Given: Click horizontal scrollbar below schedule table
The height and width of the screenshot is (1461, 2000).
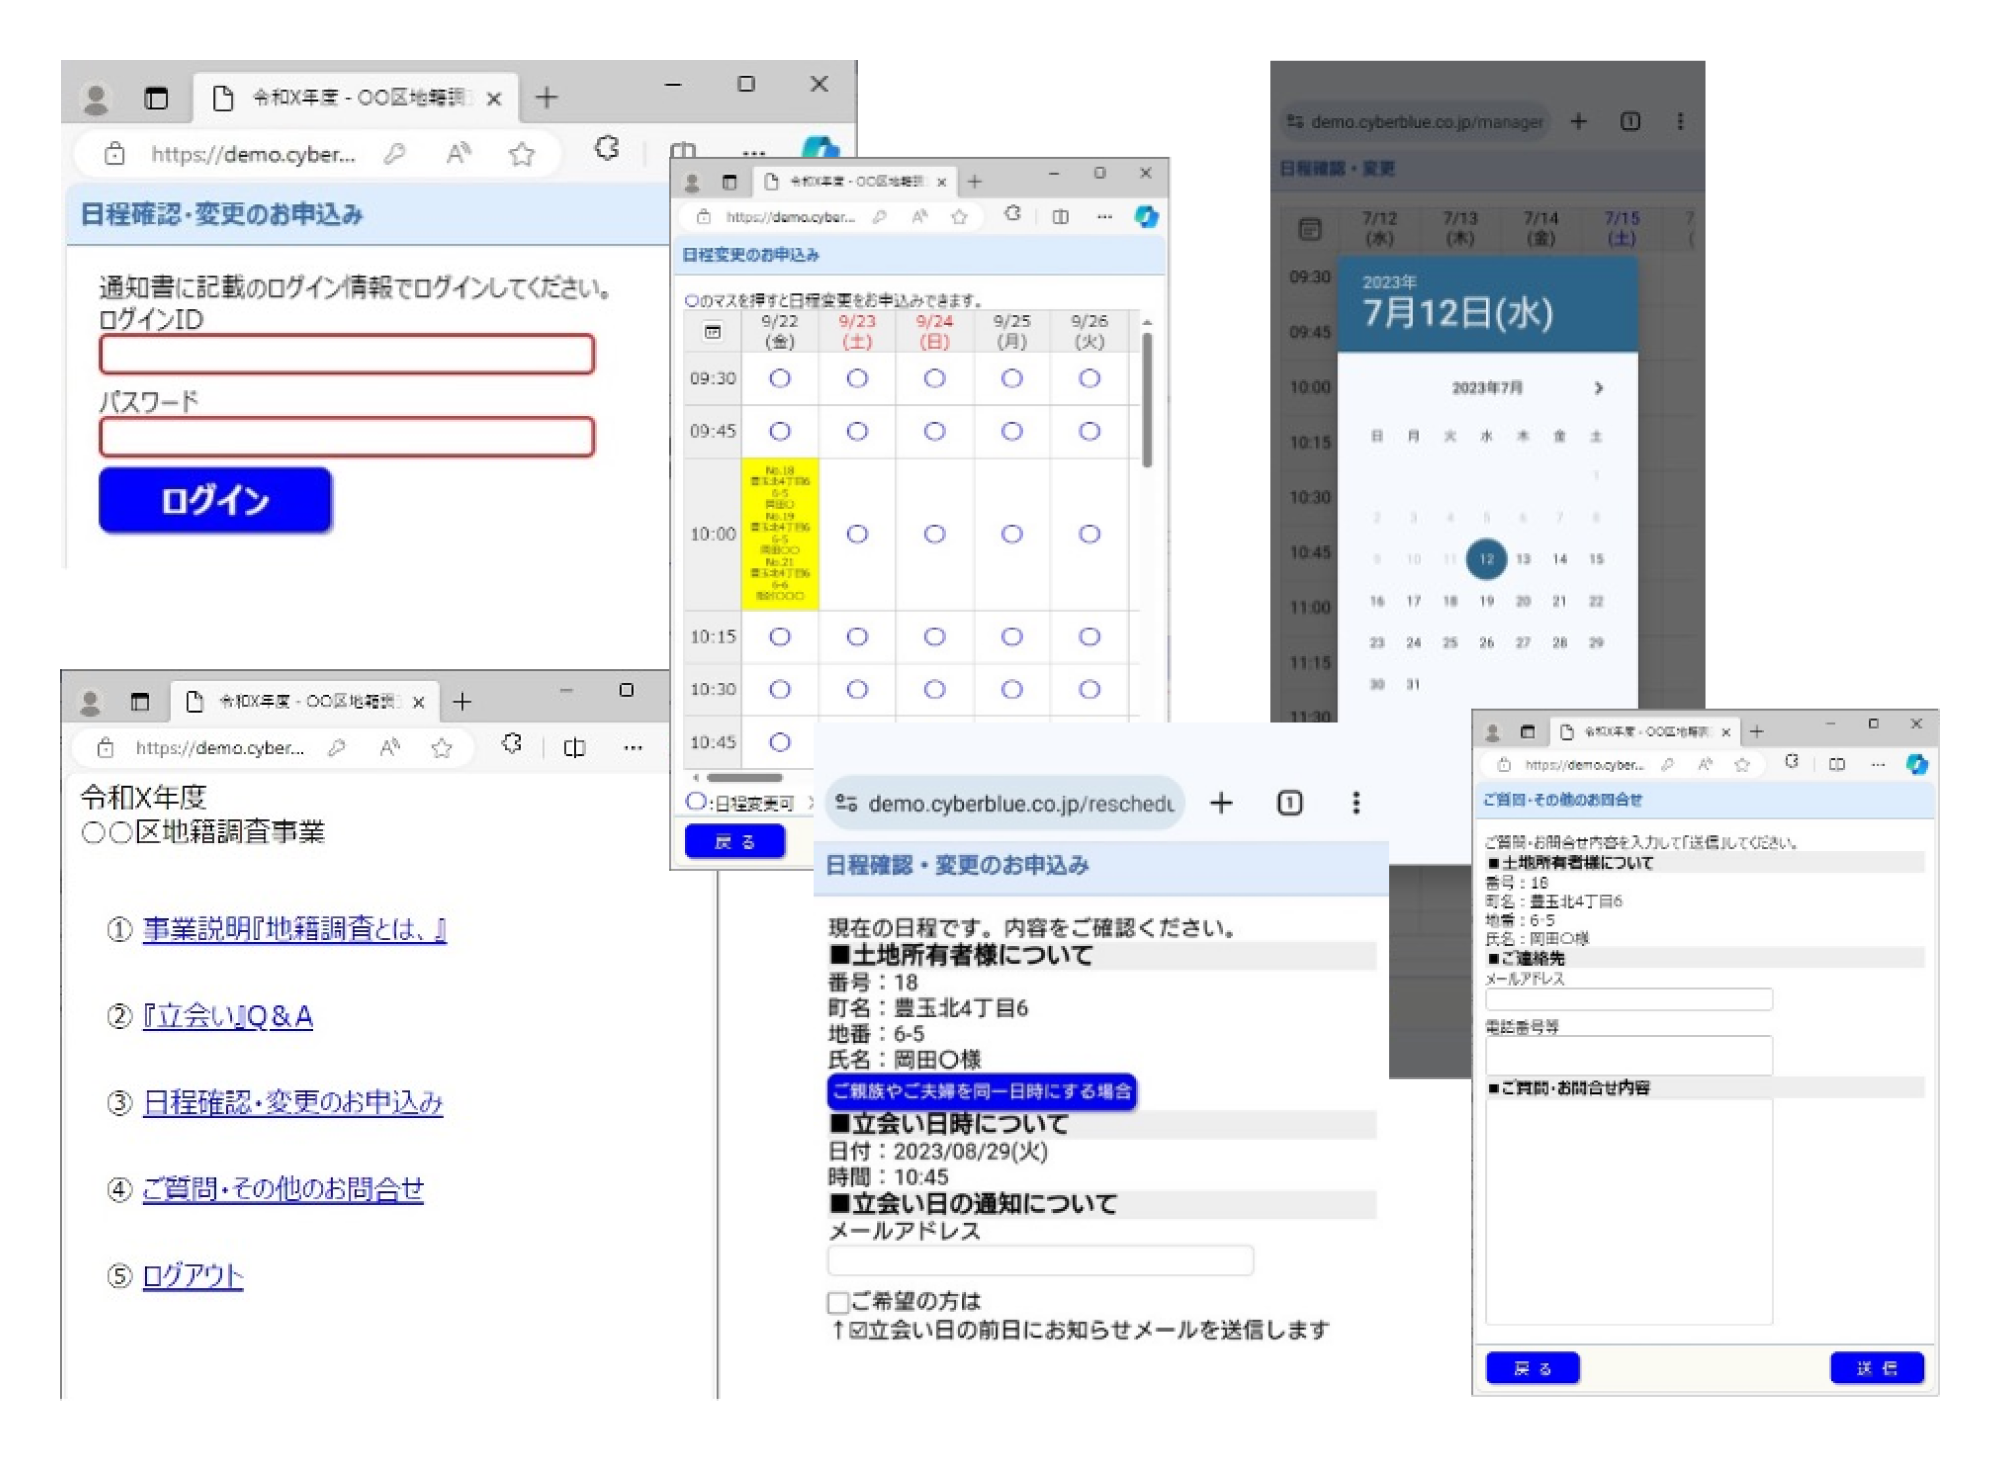Looking at the screenshot, I should click(x=744, y=777).
